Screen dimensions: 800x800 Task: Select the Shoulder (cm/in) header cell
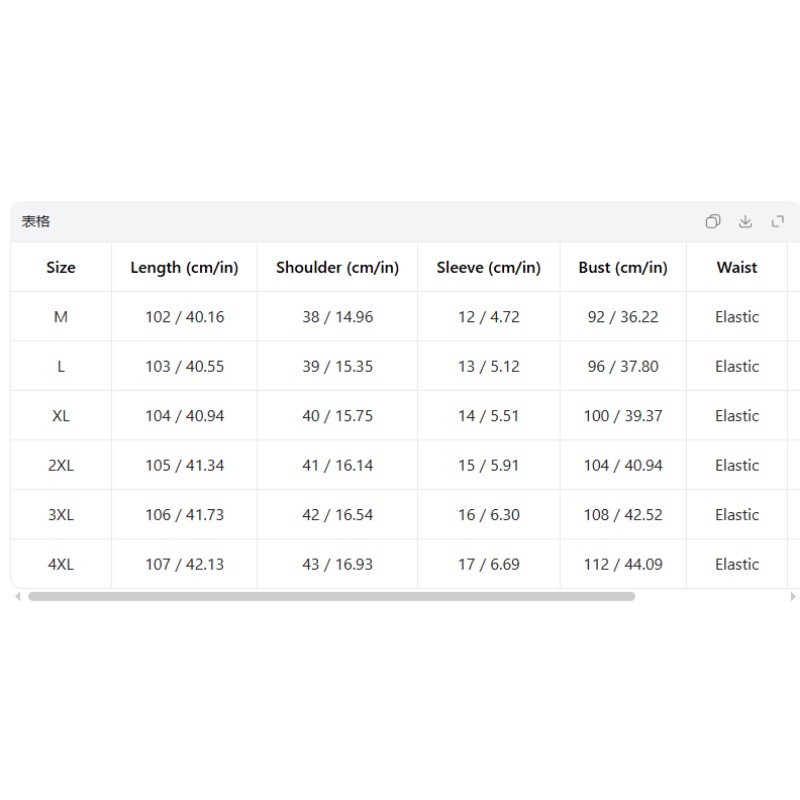pyautogui.click(x=337, y=267)
